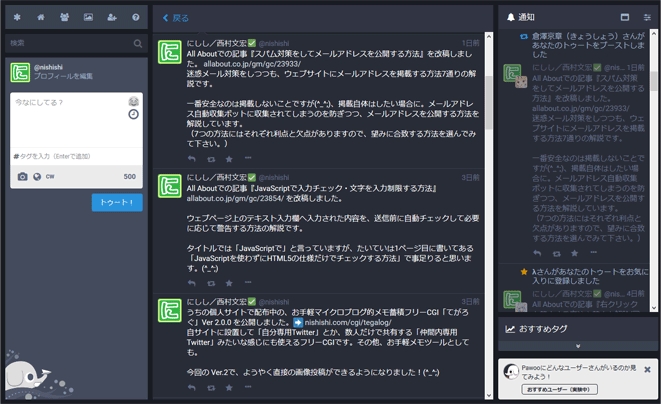Image resolution: width=661 pixels, height=404 pixels.
Task: Go back with 戻る
Action: tap(176, 18)
